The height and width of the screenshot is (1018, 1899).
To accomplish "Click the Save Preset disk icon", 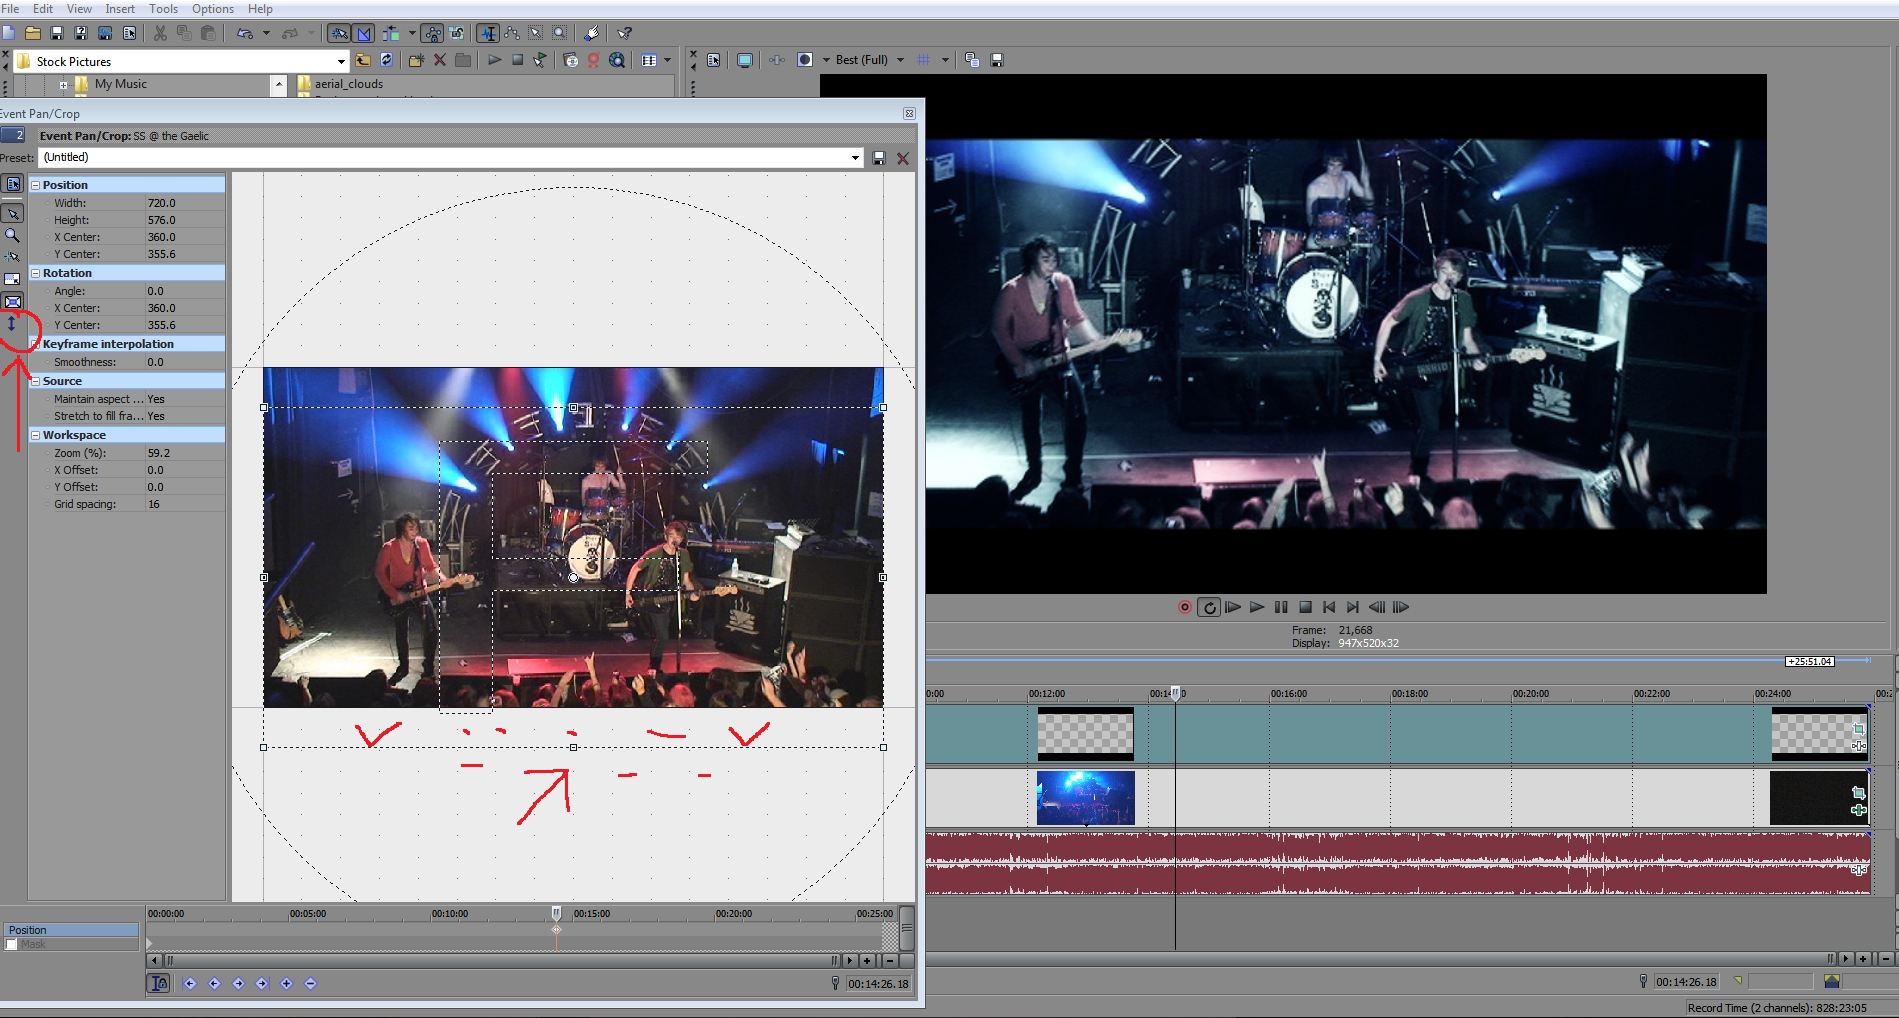I will point(879,158).
